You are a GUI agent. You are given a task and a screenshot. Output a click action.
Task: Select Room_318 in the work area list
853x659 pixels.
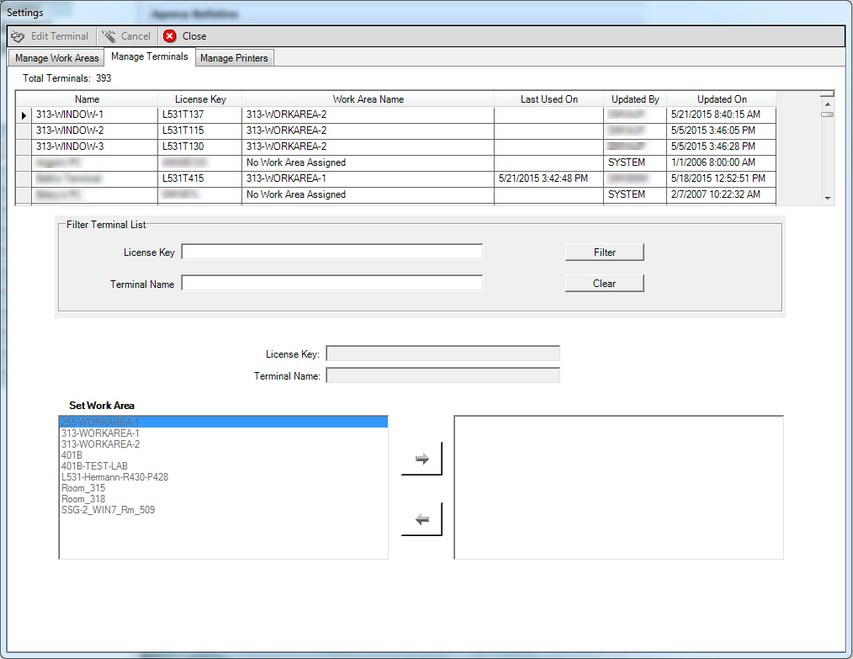tap(224, 498)
